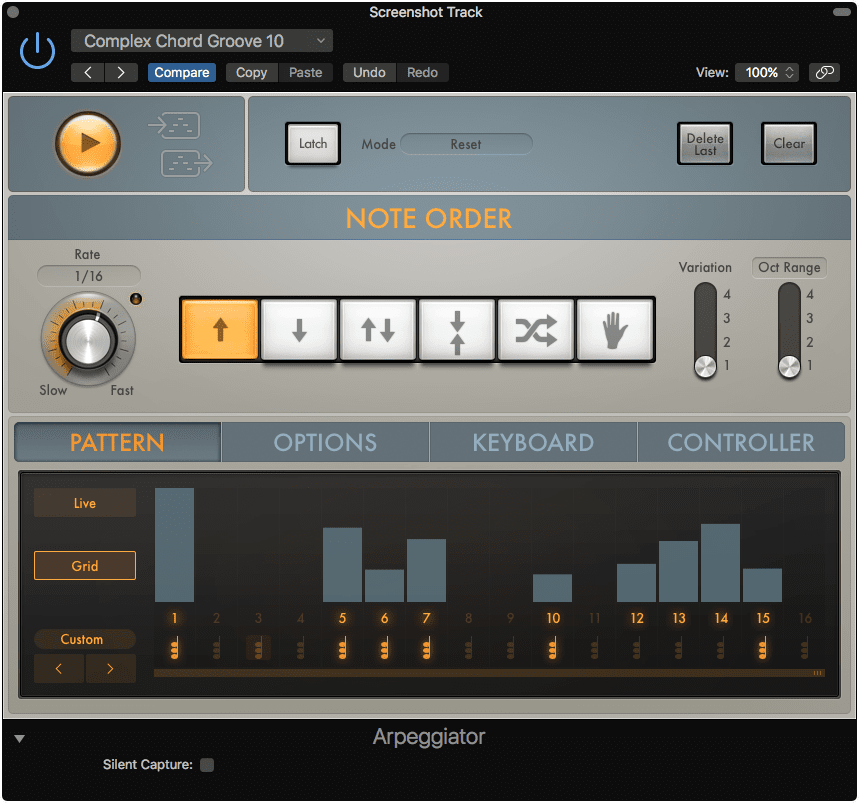859x803 pixels.
Task: Select the Up note order arrow
Action: coord(219,330)
